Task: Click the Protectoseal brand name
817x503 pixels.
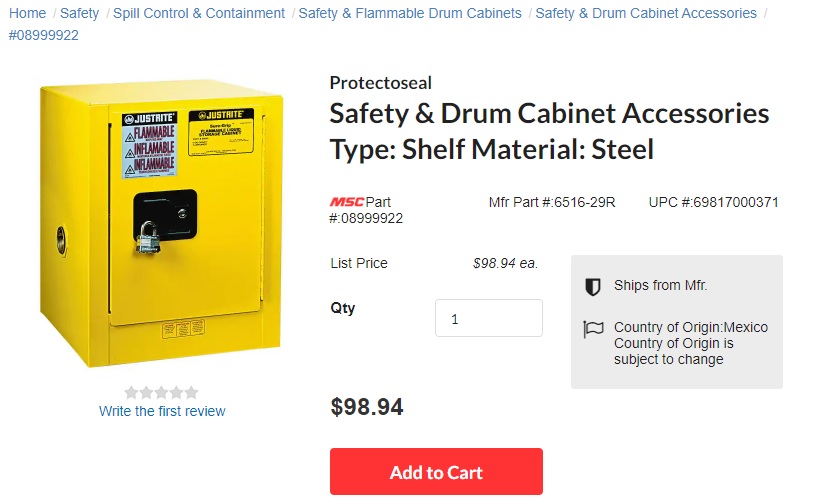Action: coord(381,83)
